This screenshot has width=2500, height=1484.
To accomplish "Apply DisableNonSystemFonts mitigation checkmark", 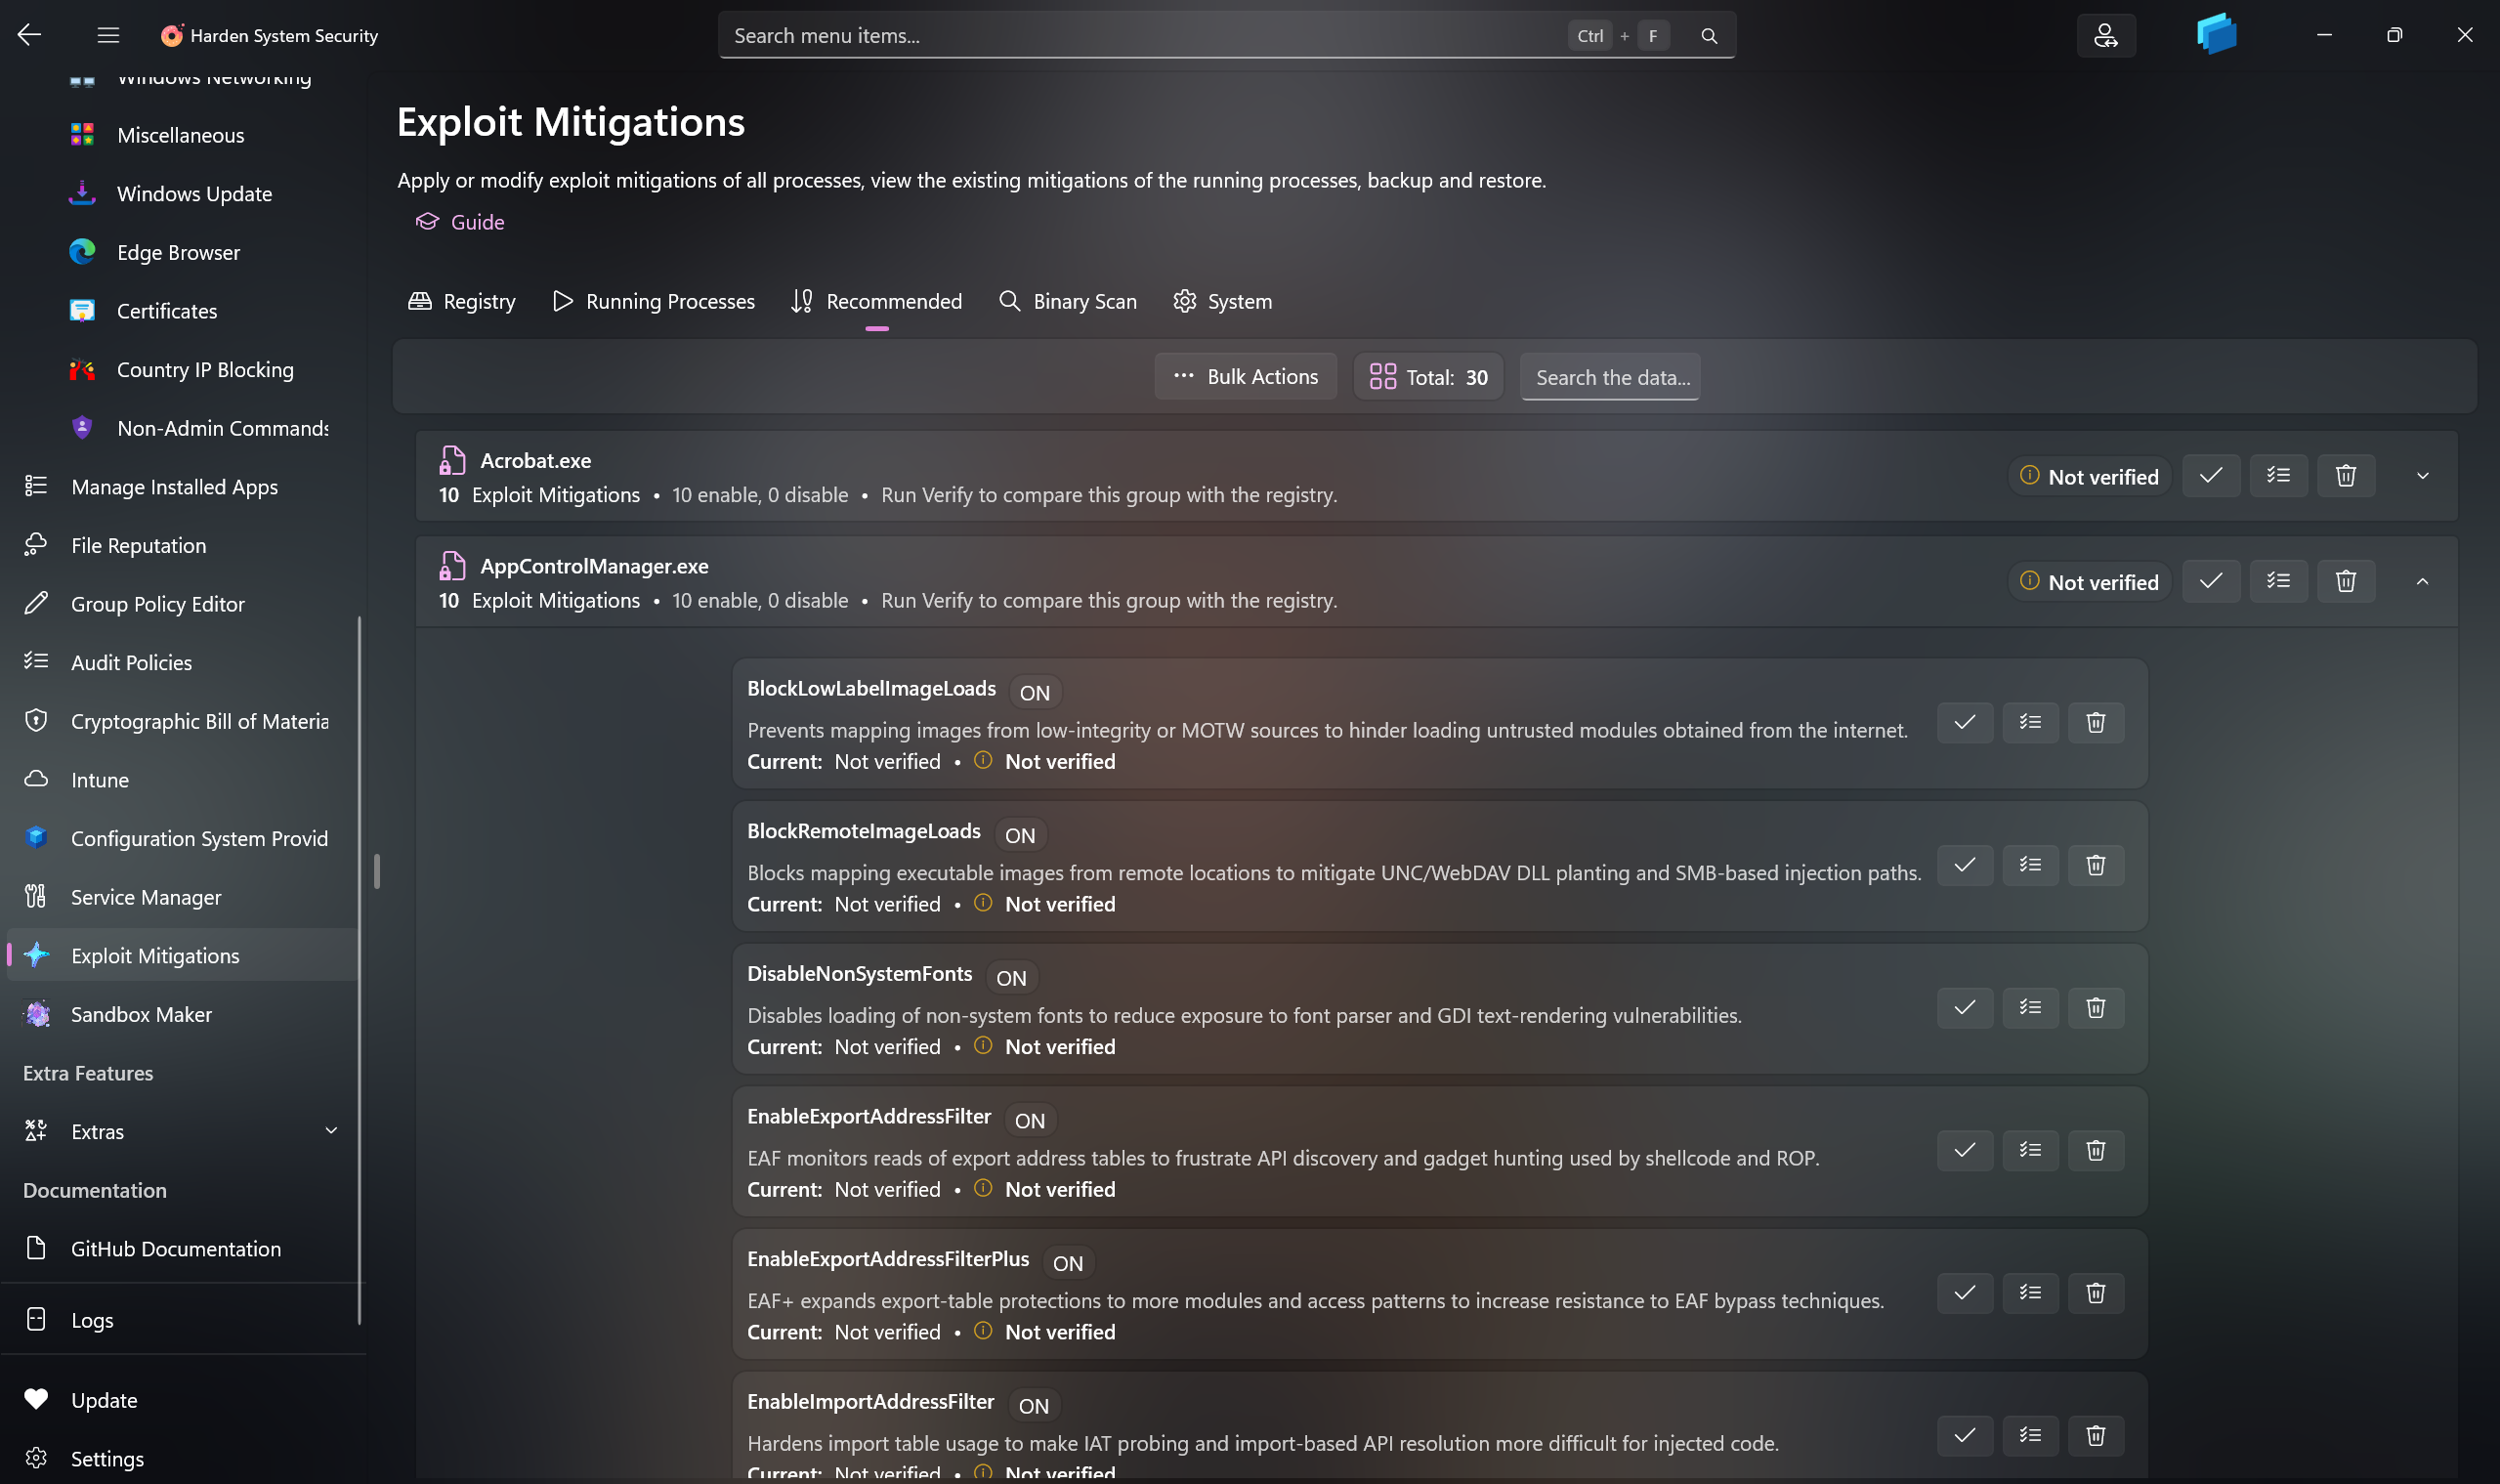I will coord(1965,1008).
